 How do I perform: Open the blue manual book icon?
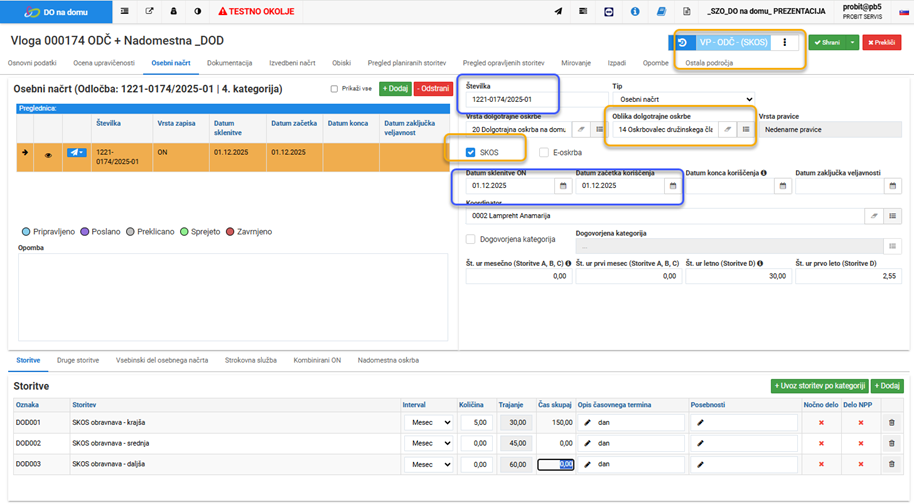661,11
